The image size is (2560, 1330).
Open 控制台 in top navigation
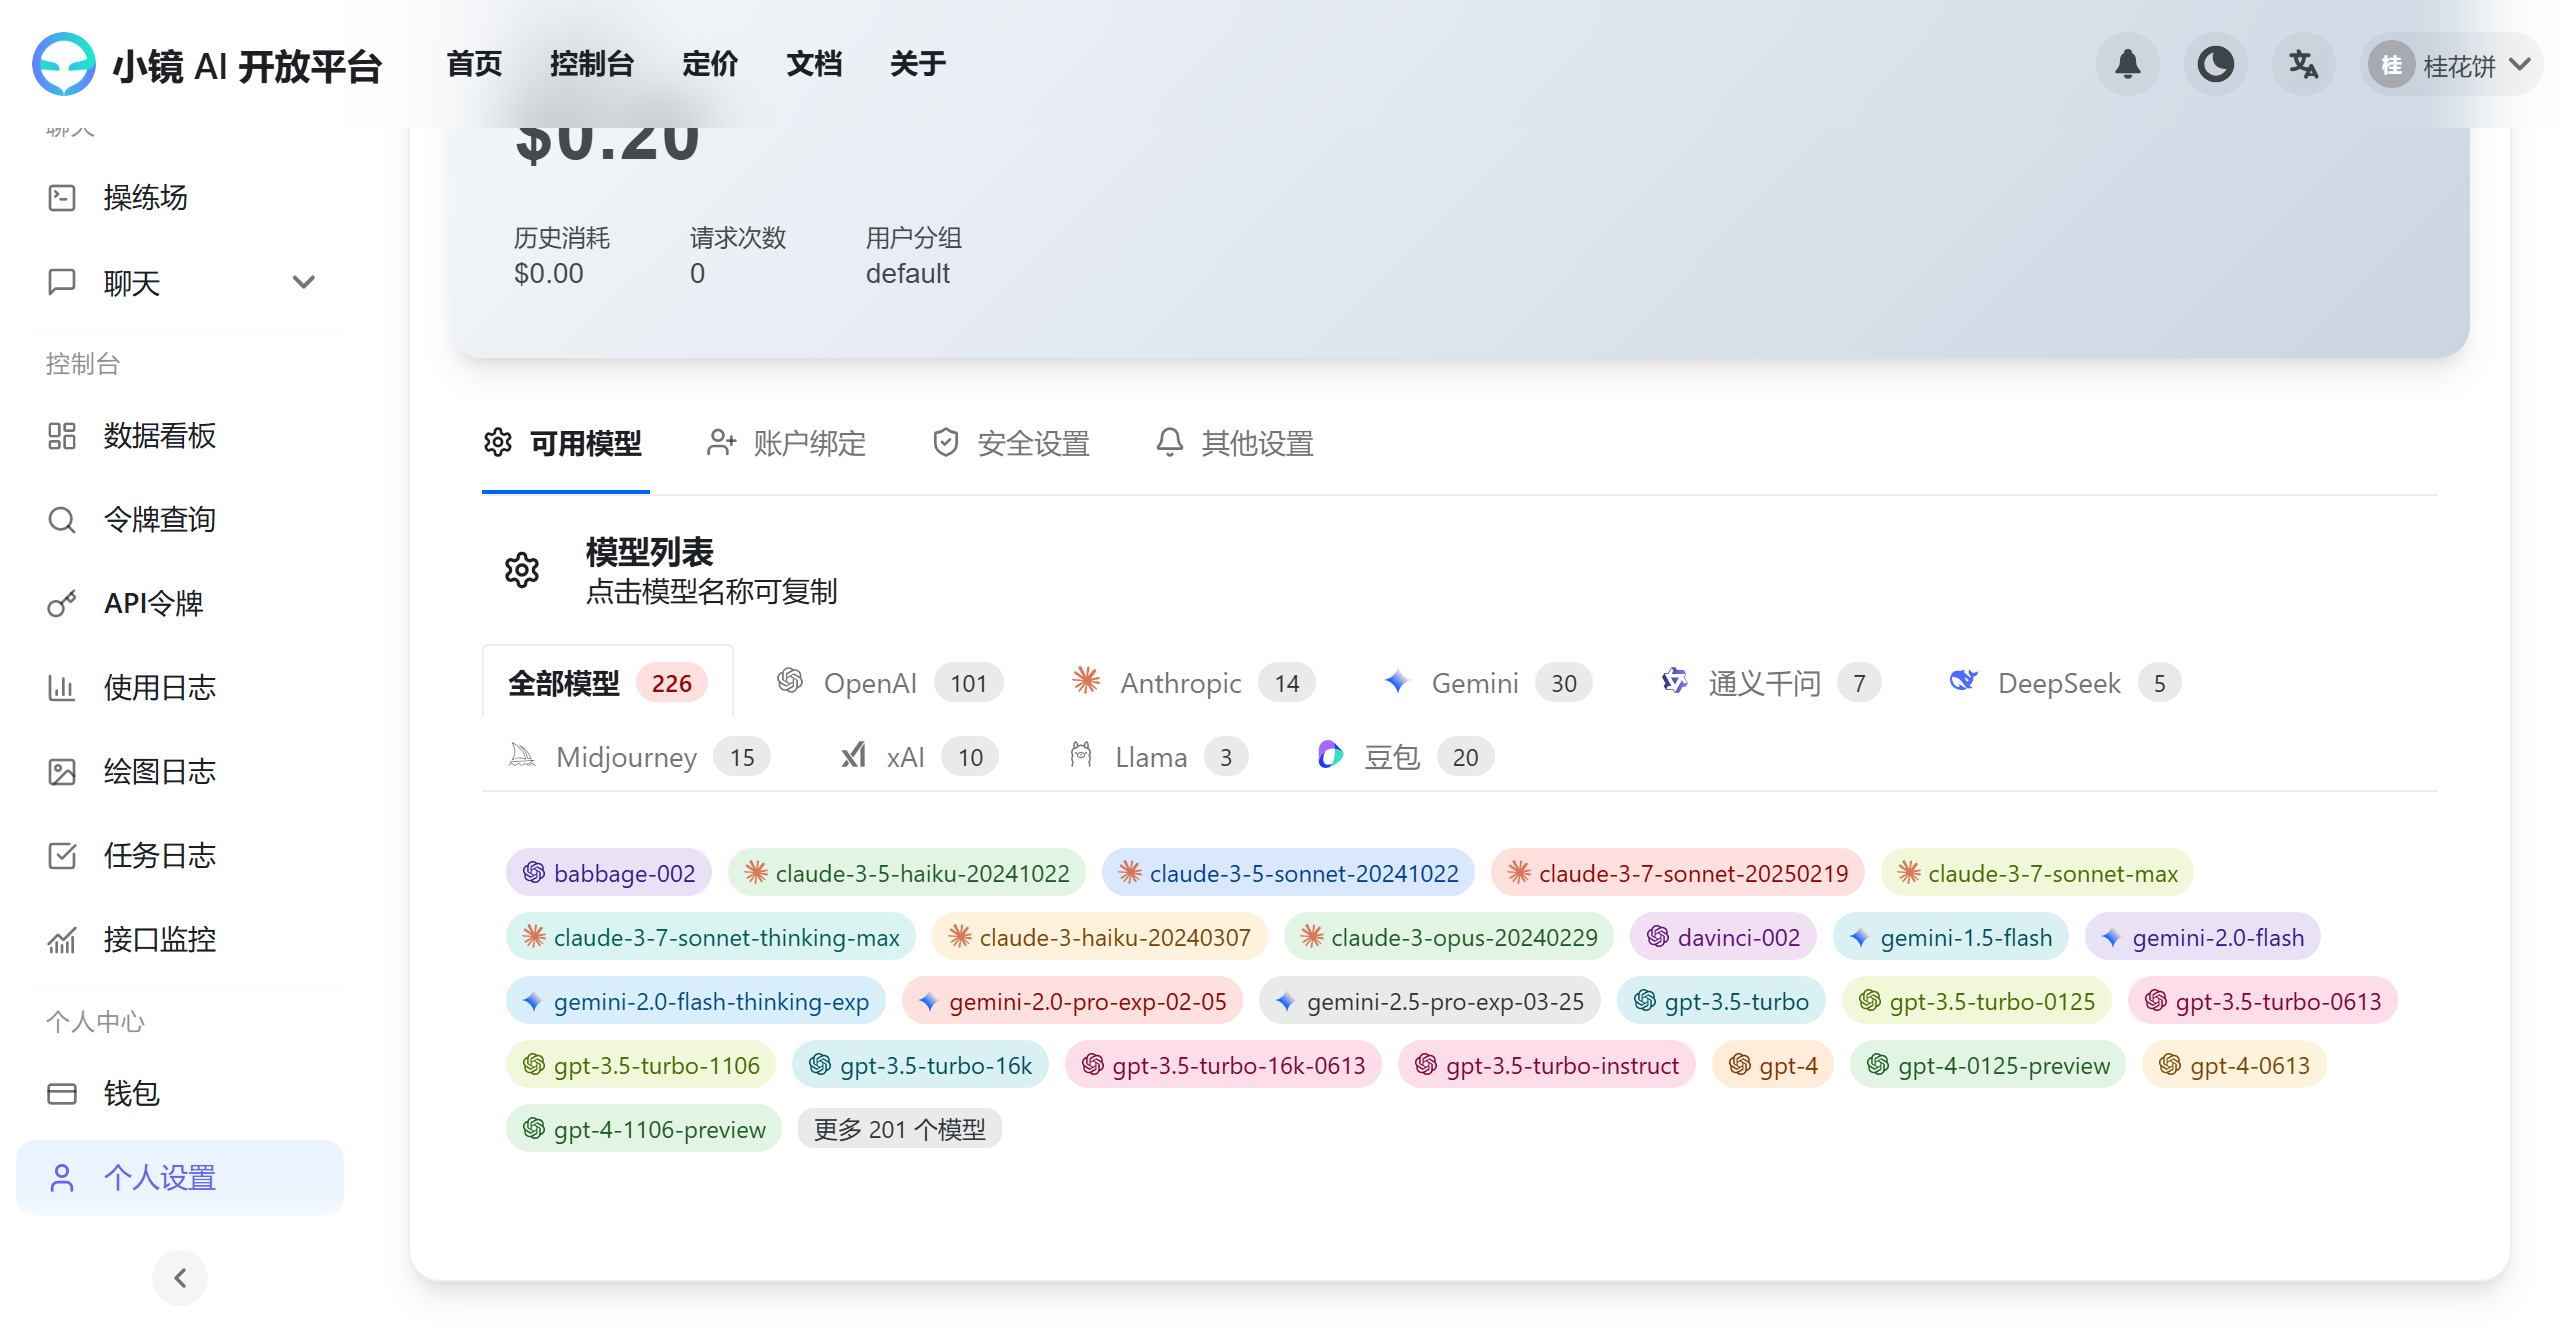click(592, 64)
